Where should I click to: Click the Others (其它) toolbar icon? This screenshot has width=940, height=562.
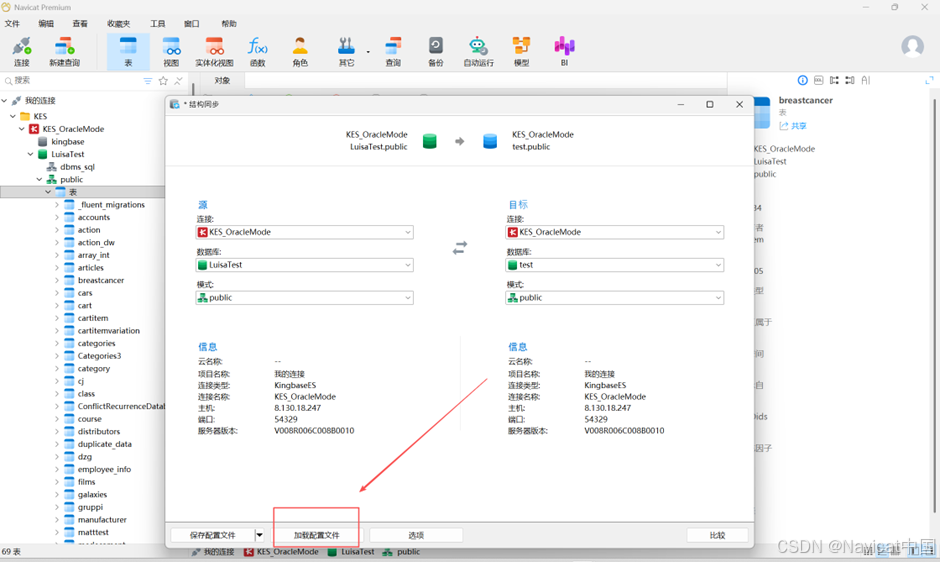[x=346, y=52]
